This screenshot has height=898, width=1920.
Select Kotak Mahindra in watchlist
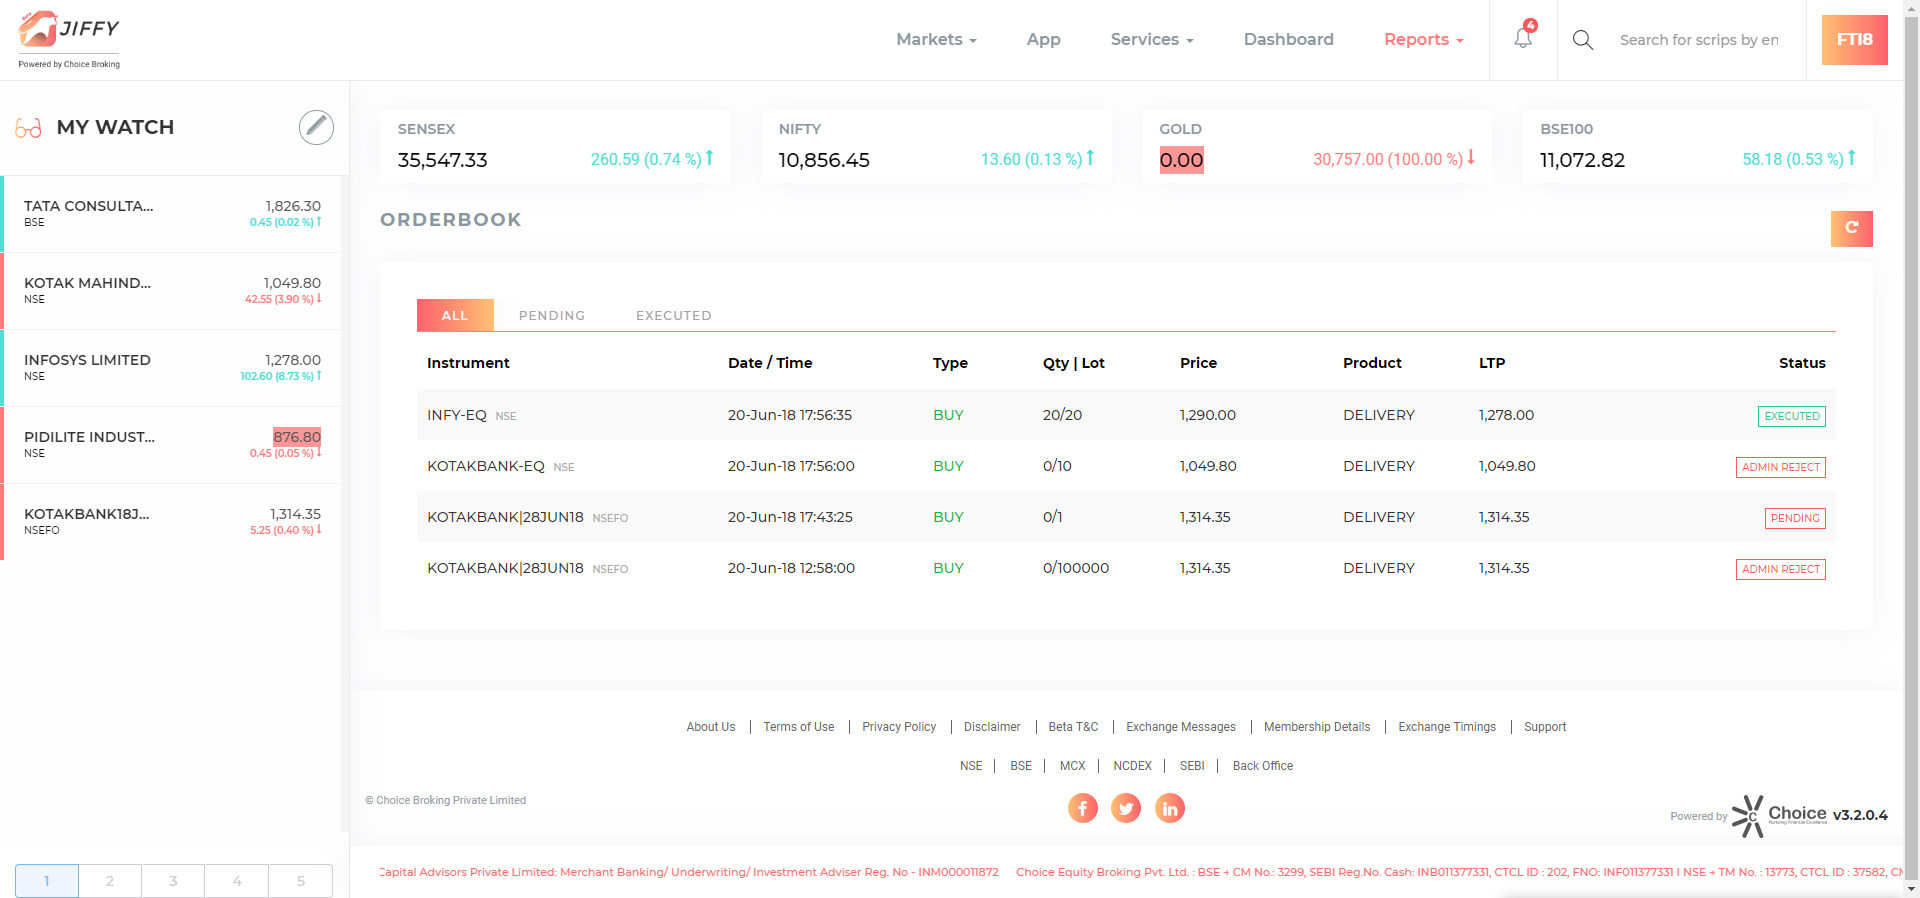coord(172,291)
